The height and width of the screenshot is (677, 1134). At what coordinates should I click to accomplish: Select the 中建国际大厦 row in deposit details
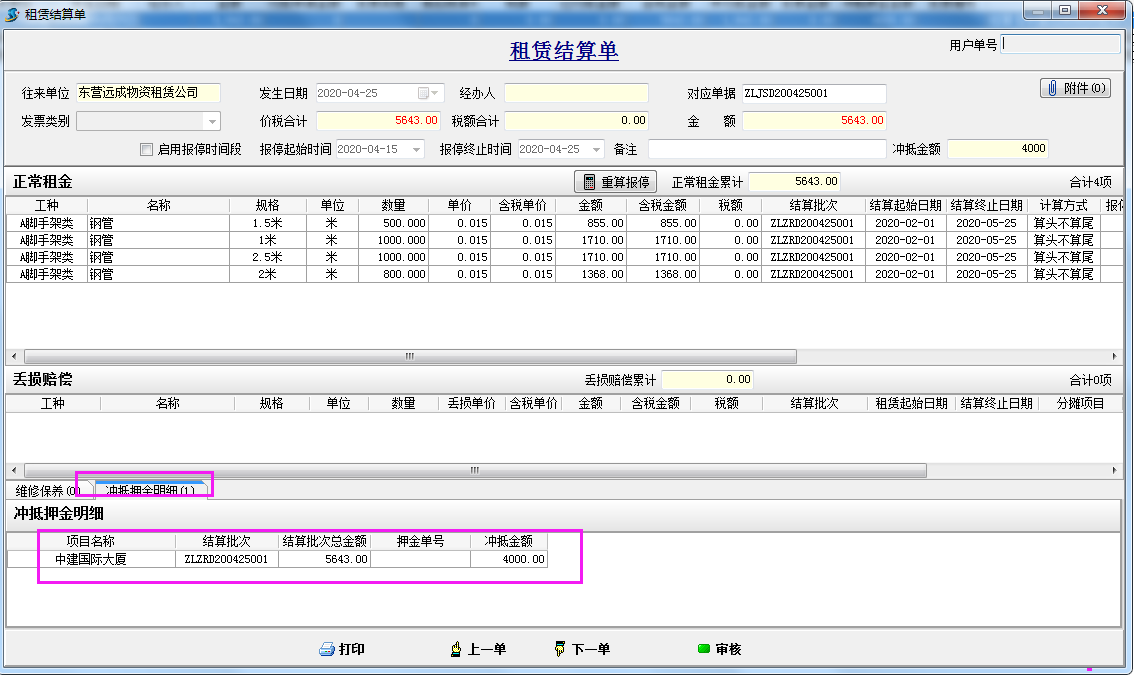click(x=90, y=559)
